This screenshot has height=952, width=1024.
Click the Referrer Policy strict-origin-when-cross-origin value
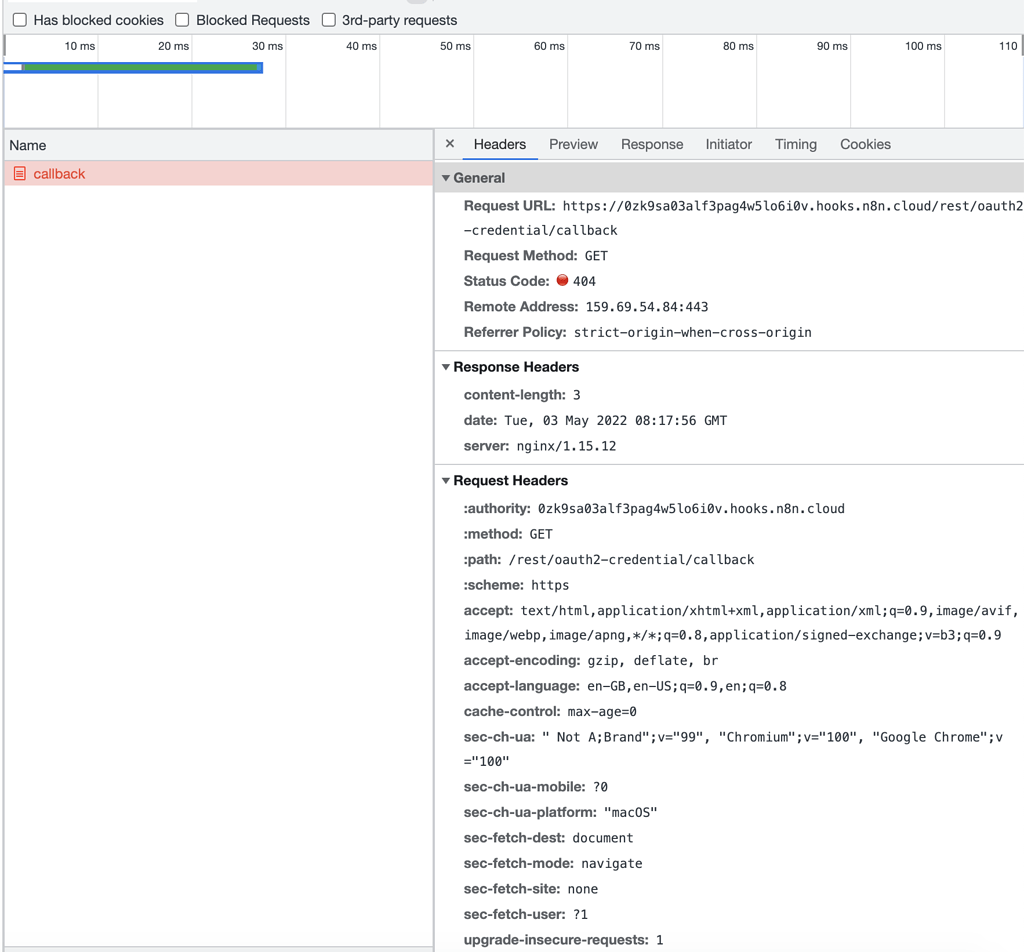[x=692, y=332]
